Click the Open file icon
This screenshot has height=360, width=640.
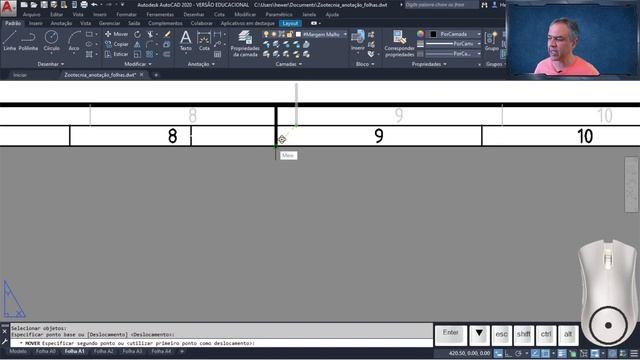tap(34, 5)
